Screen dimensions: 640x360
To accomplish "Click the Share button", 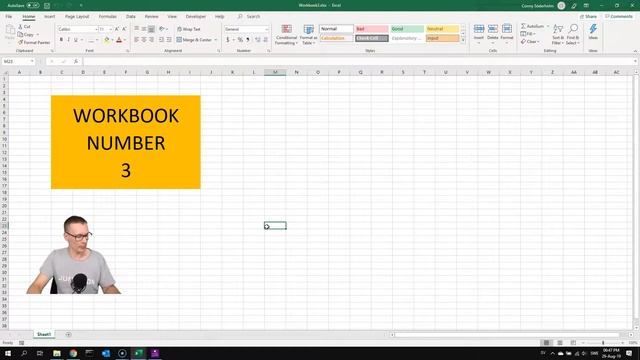I will [588, 17].
